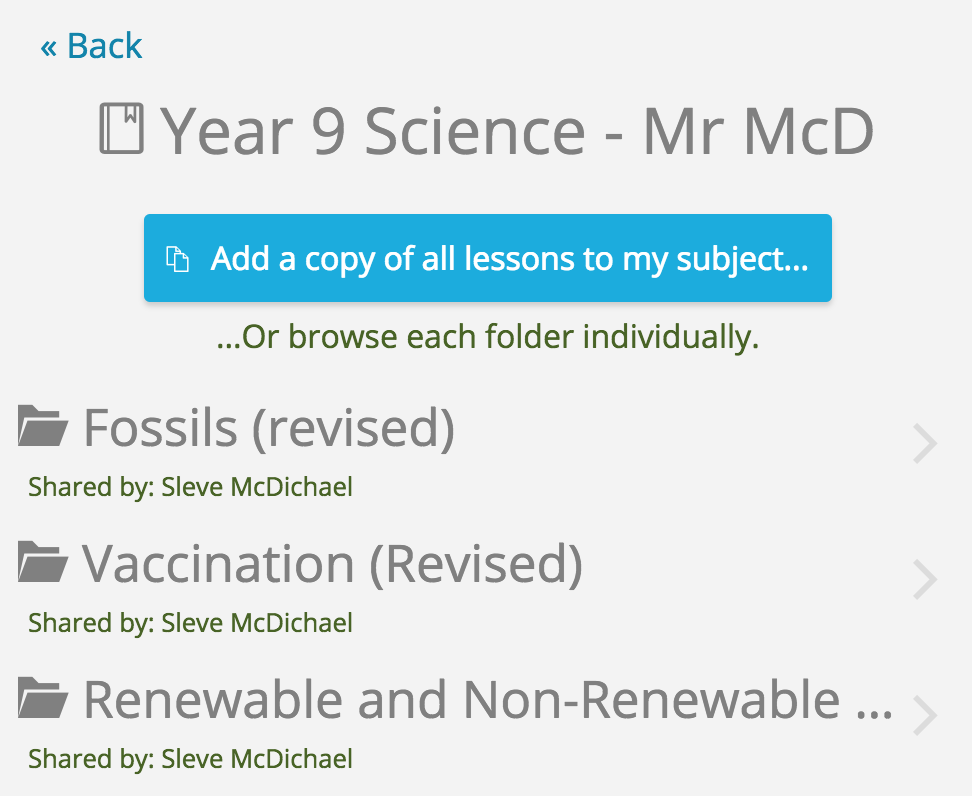Viewport: 972px width, 796px height.
Task: Click the Year 9 Science - Mr McD heading
Action: tap(487, 131)
